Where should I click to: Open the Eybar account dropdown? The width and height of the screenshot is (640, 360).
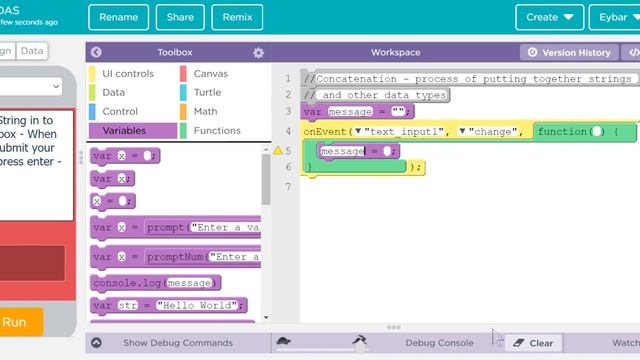pos(616,17)
